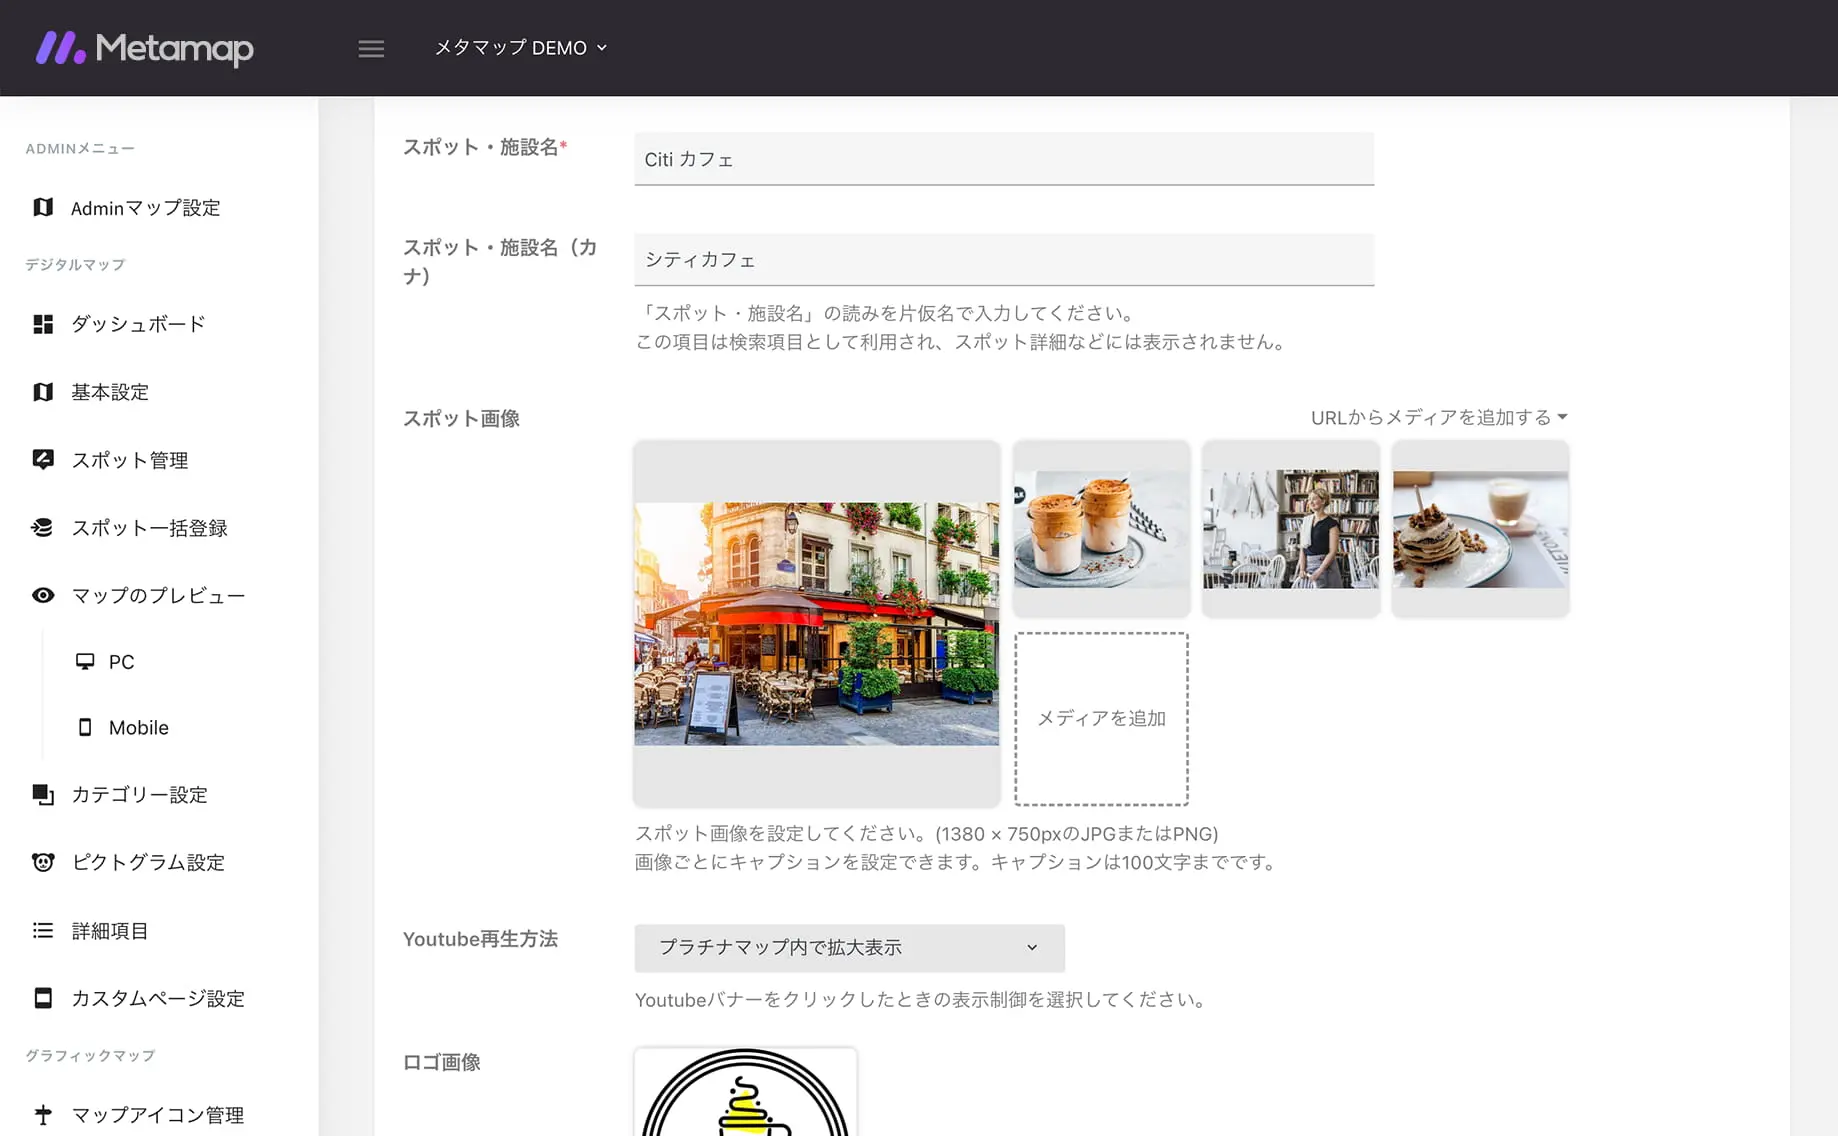
Task: Expand マップのプレビュー menu
Action: [x=158, y=596]
